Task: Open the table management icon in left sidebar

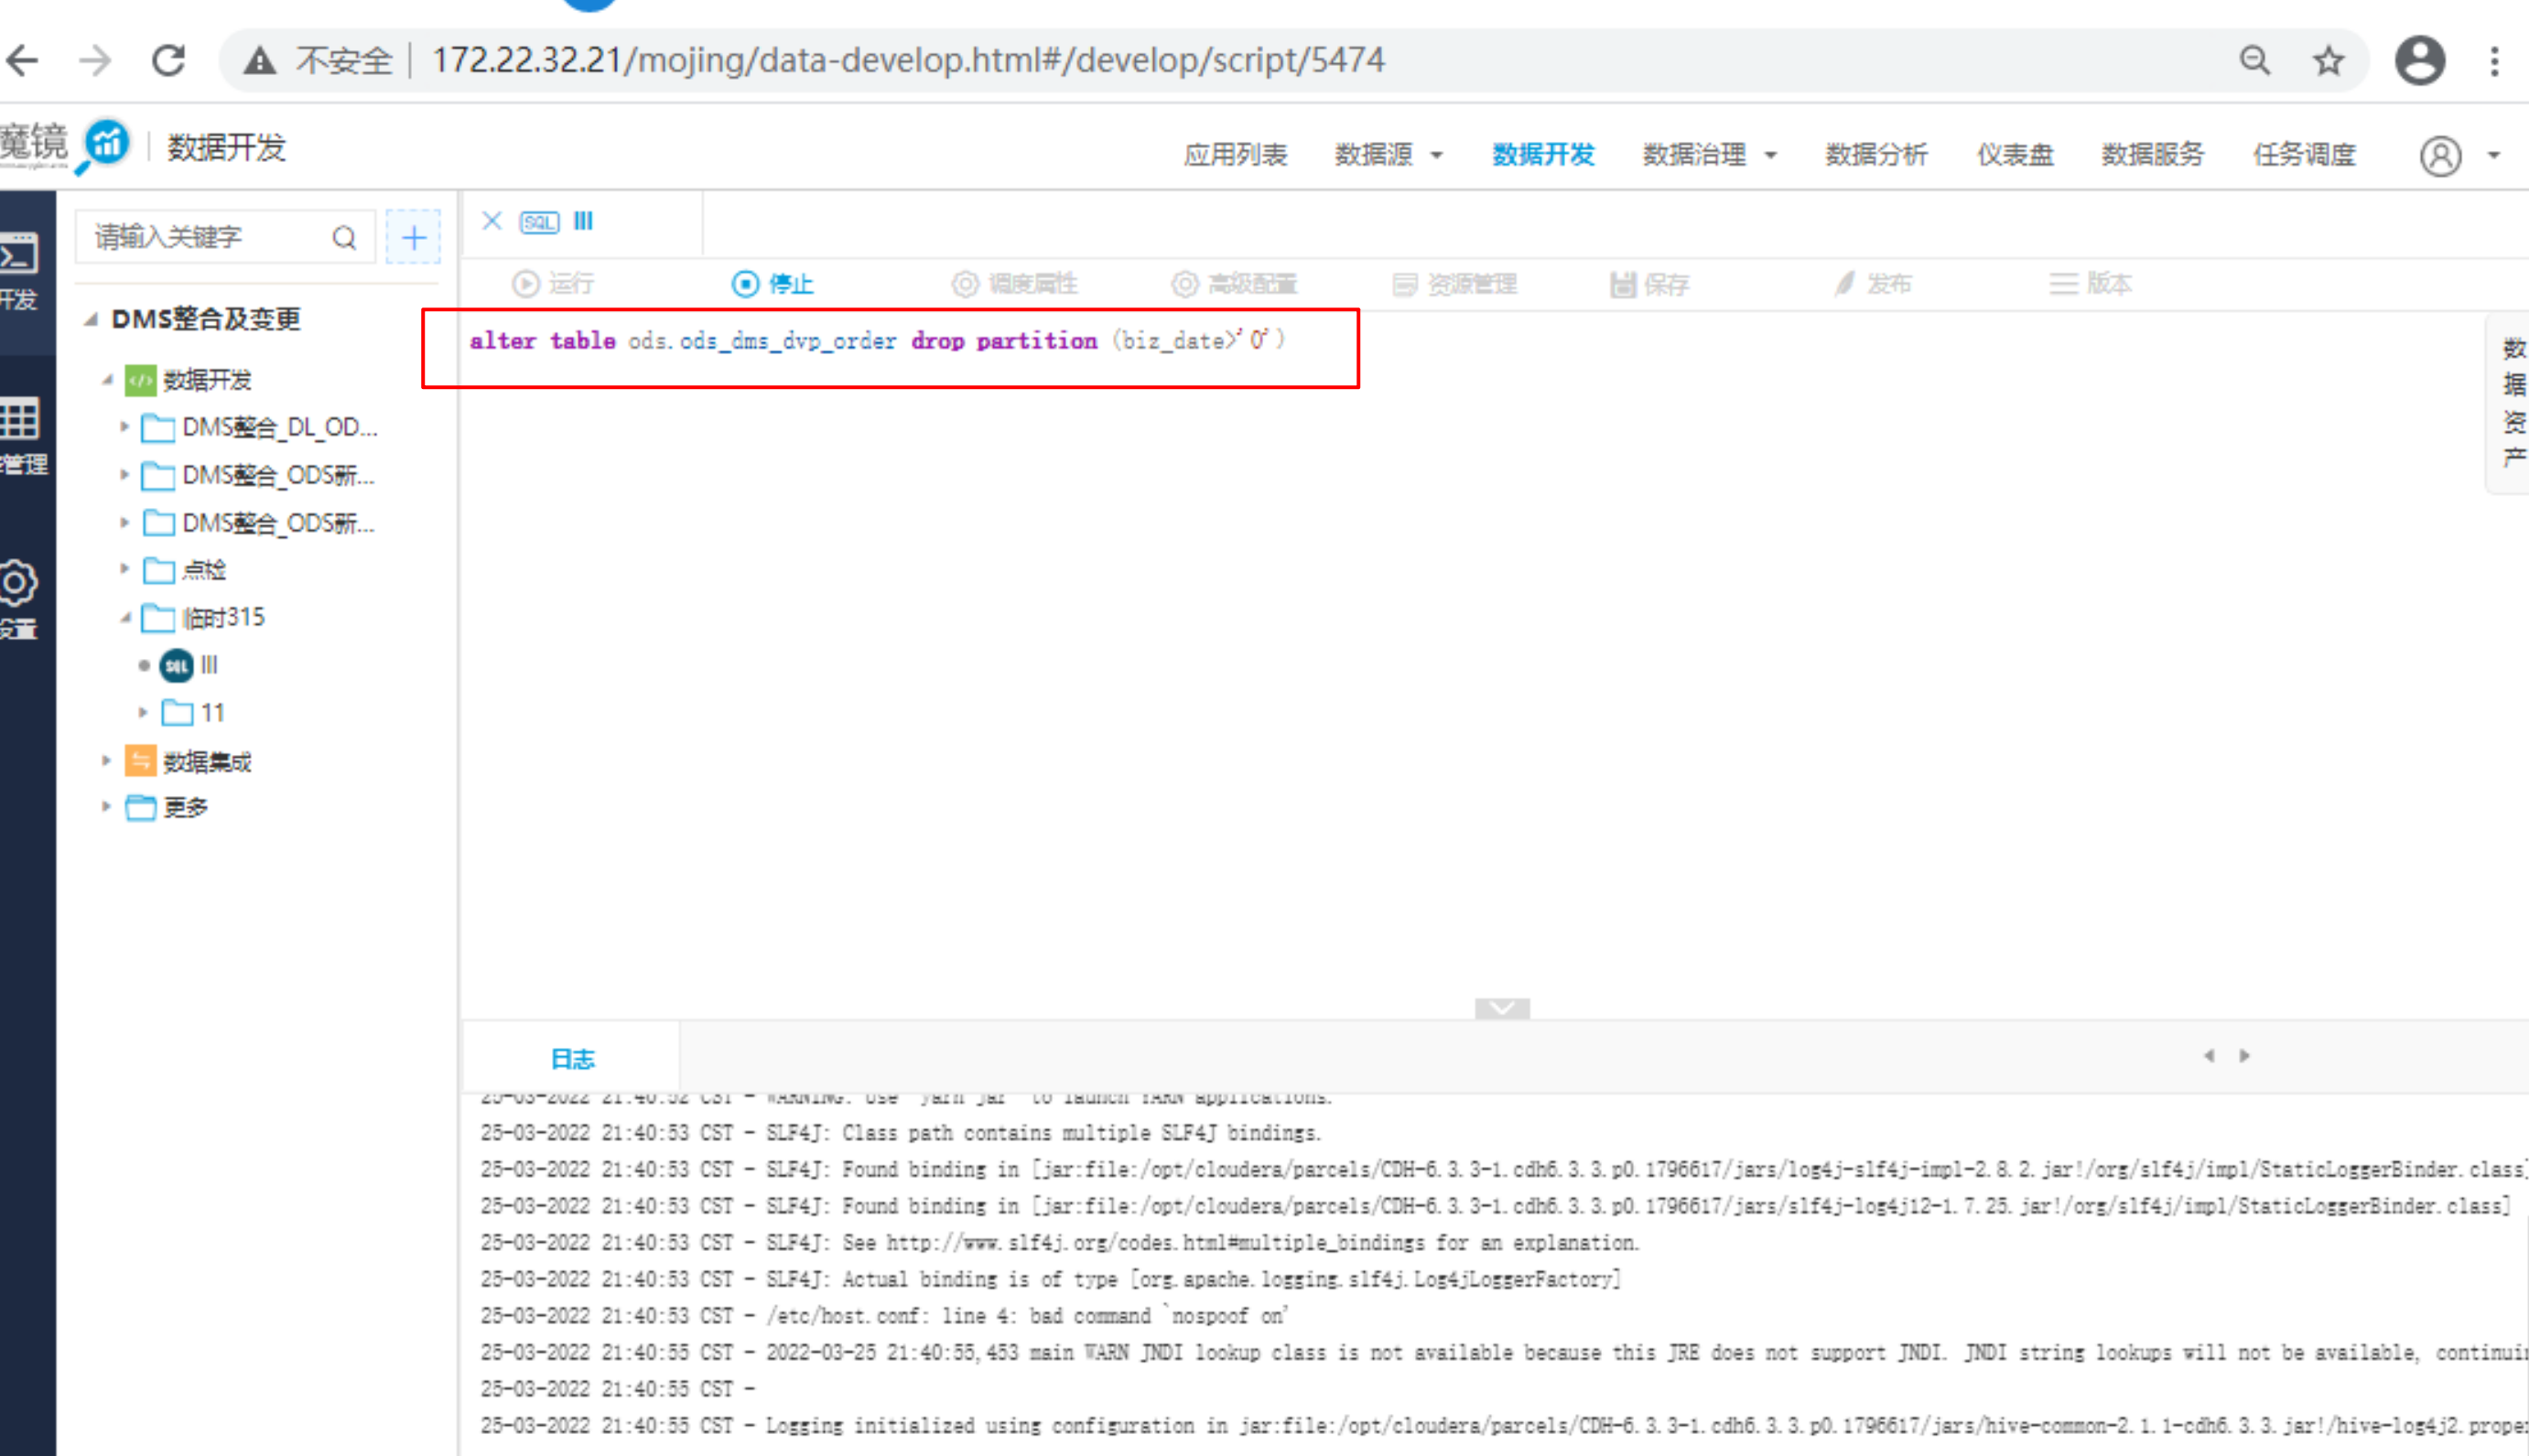Action: point(18,419)
